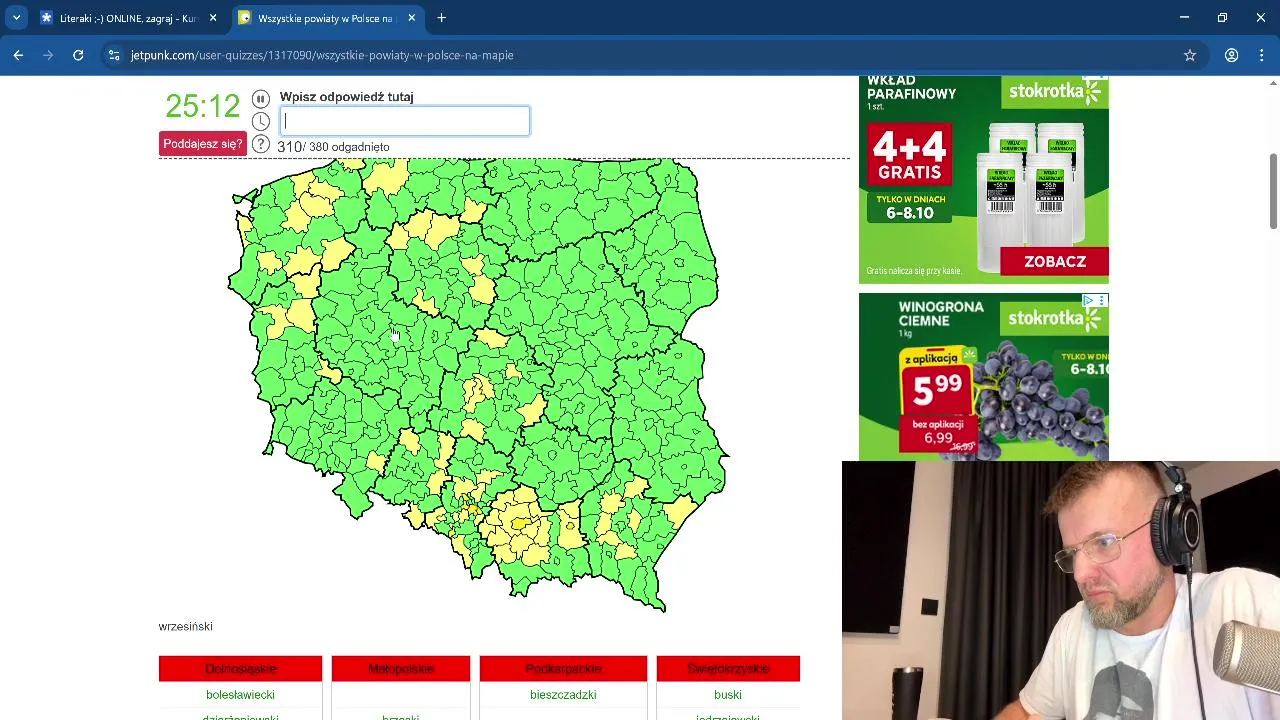Click the 'wrzesiński' last-answer text

pos(185,627)
